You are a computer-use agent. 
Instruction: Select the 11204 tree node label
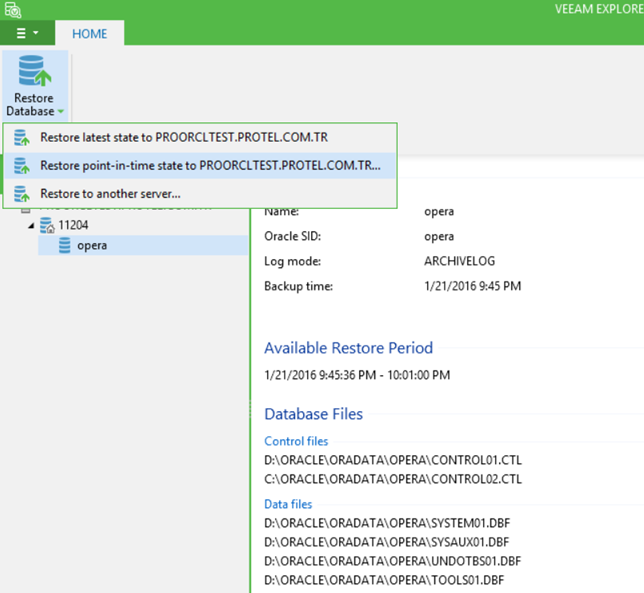coord(74,226)
